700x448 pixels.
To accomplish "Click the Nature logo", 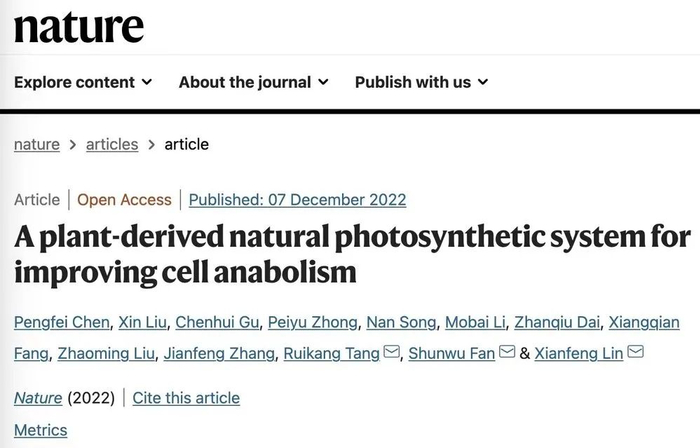I will point(79,27).
